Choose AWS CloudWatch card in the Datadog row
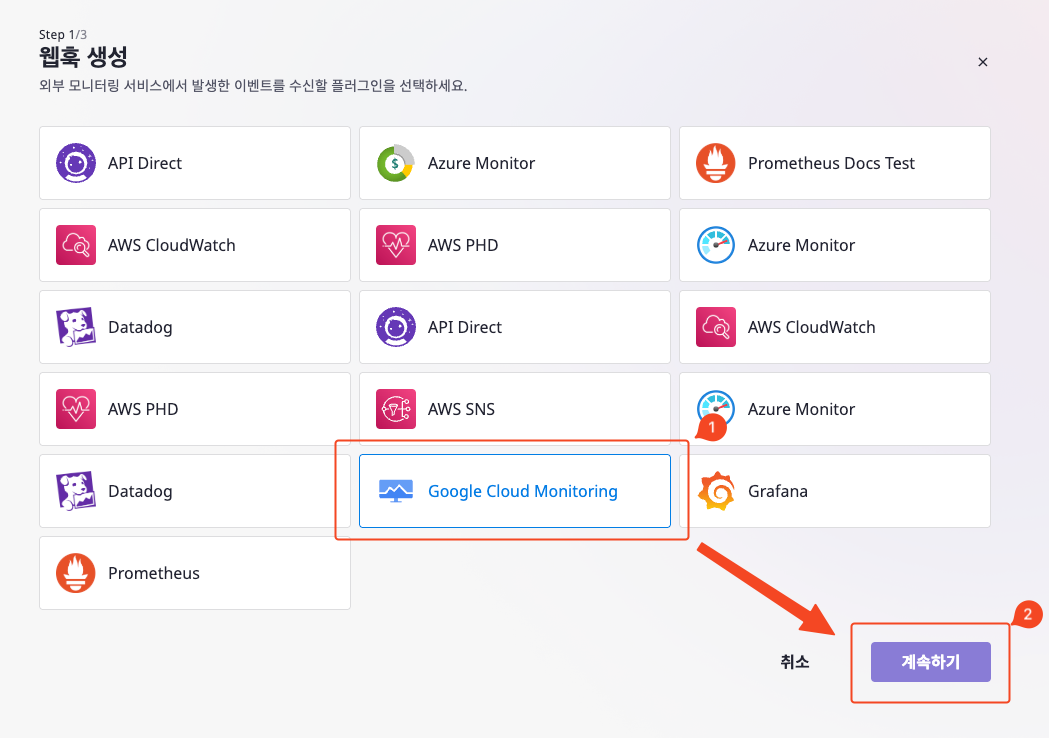Screen dimensions: 1049x738 click(x=834, y=327)
